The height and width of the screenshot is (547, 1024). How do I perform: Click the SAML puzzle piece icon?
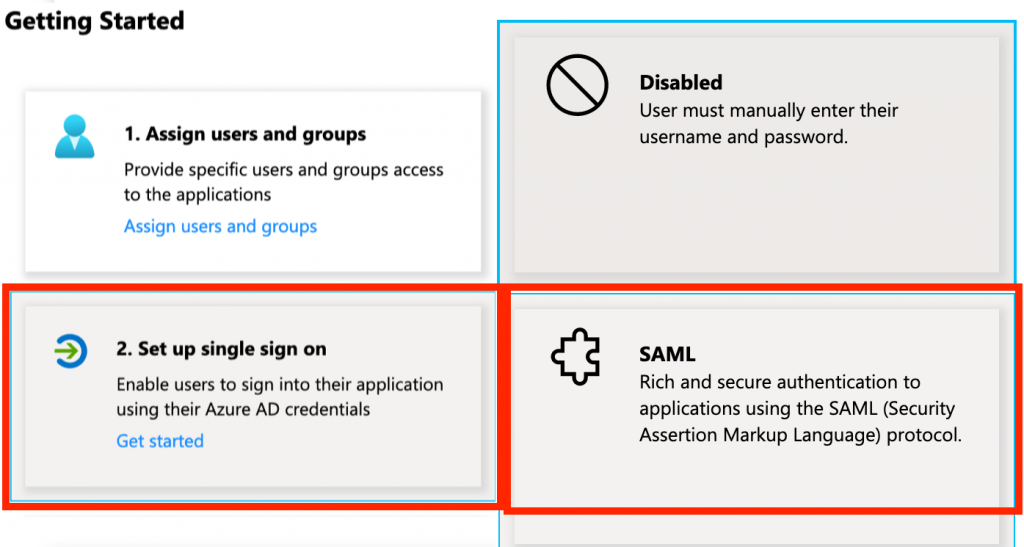(x=575, y=356)
